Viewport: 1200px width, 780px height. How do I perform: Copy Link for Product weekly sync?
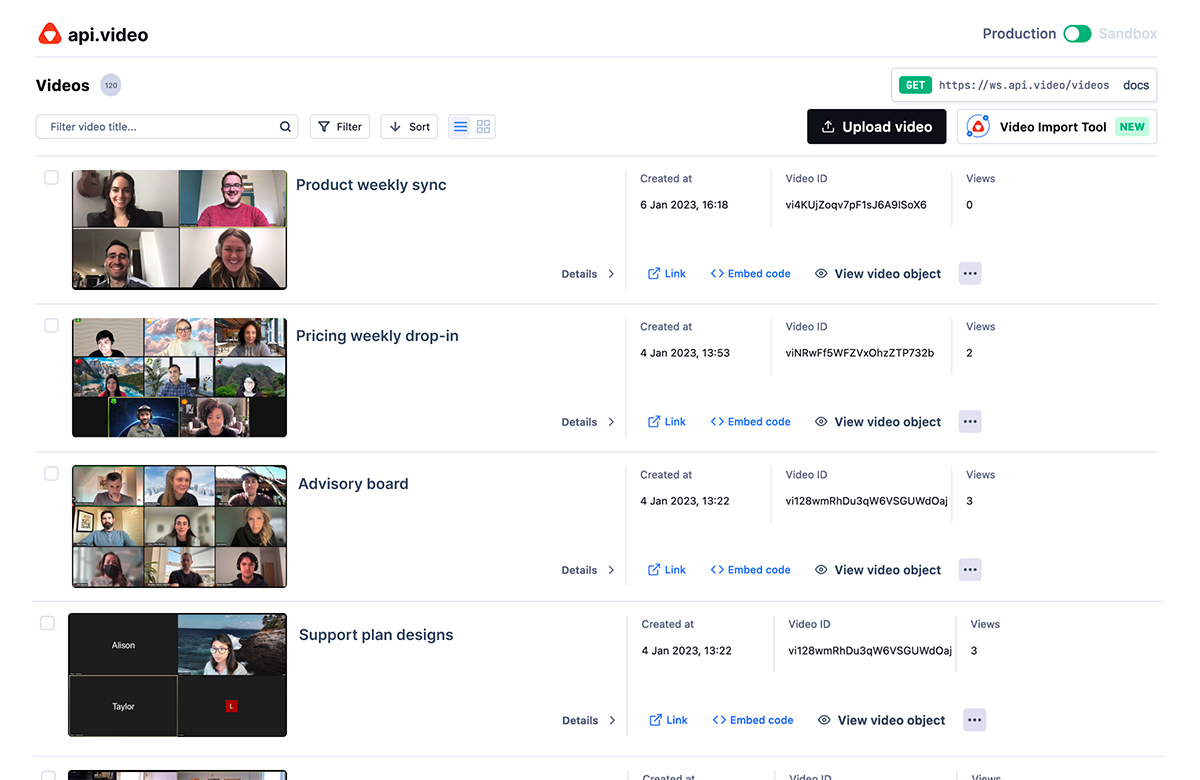tap(667, 274)
